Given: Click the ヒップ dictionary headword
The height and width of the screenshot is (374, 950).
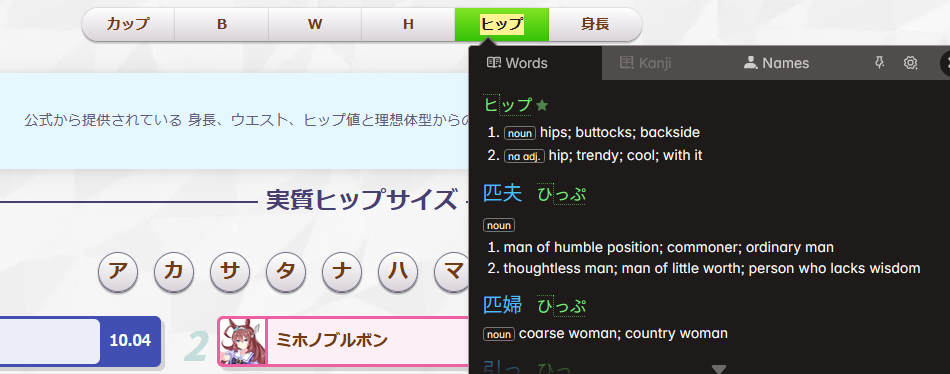Looking at the screenshot, I should pos(508,105).
